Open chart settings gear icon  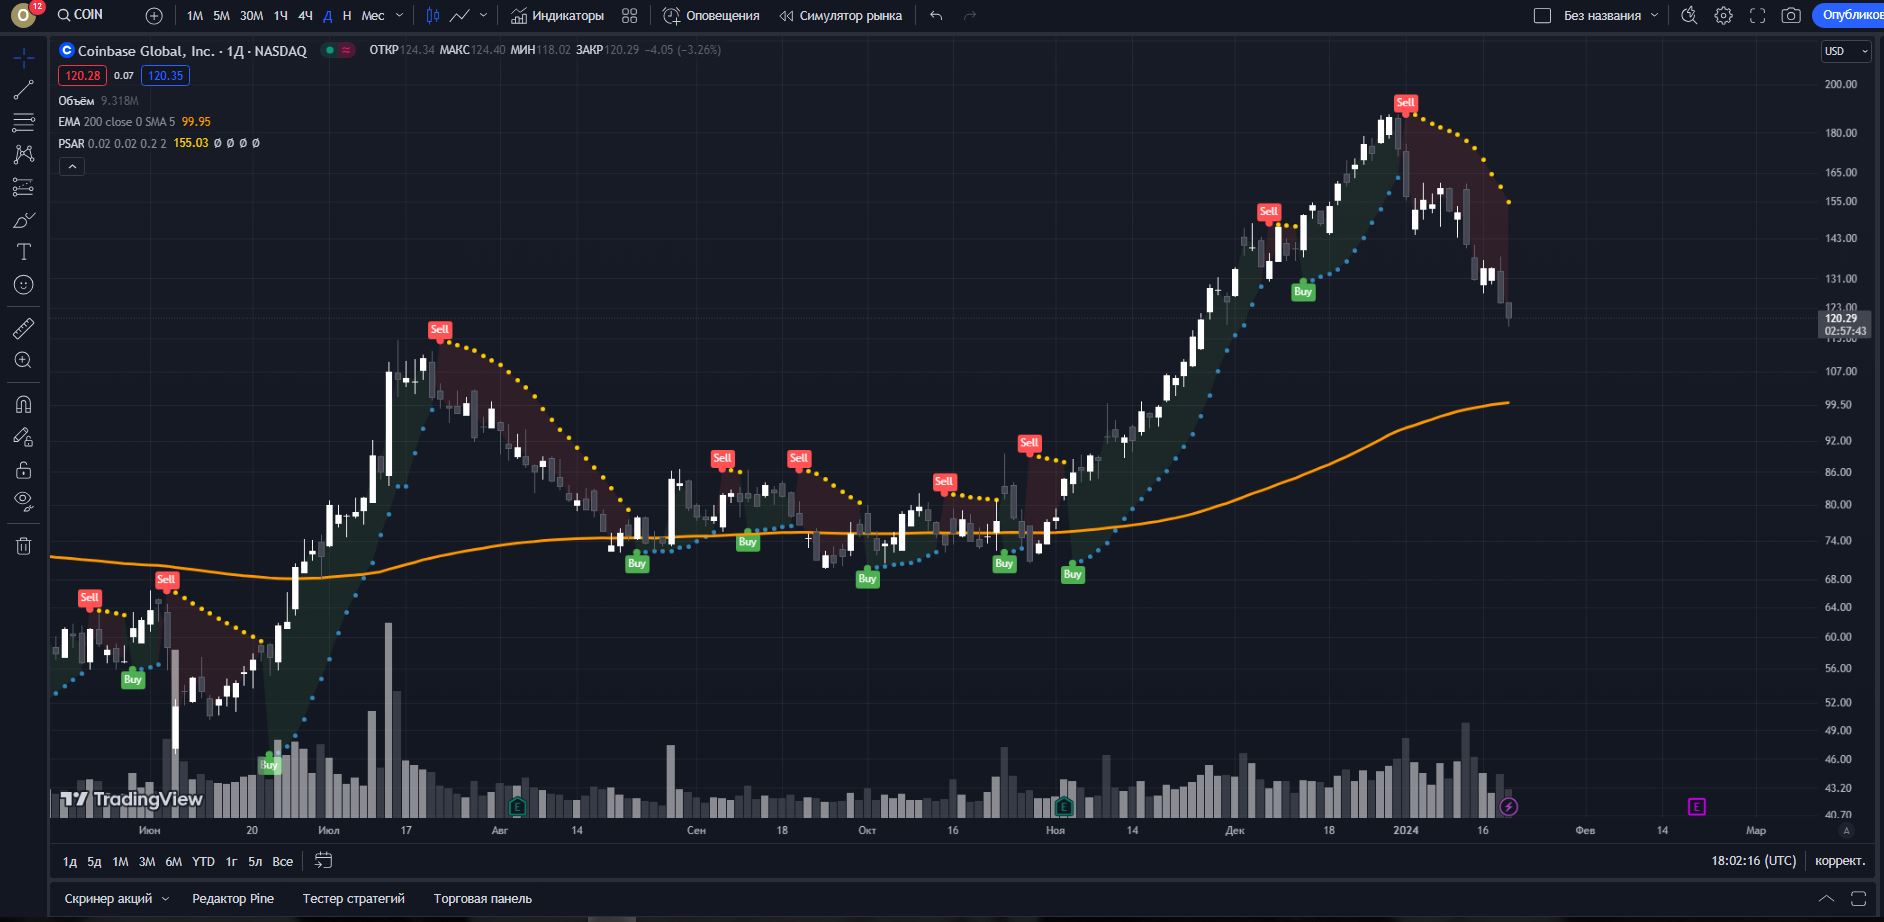coord(1723,16)
